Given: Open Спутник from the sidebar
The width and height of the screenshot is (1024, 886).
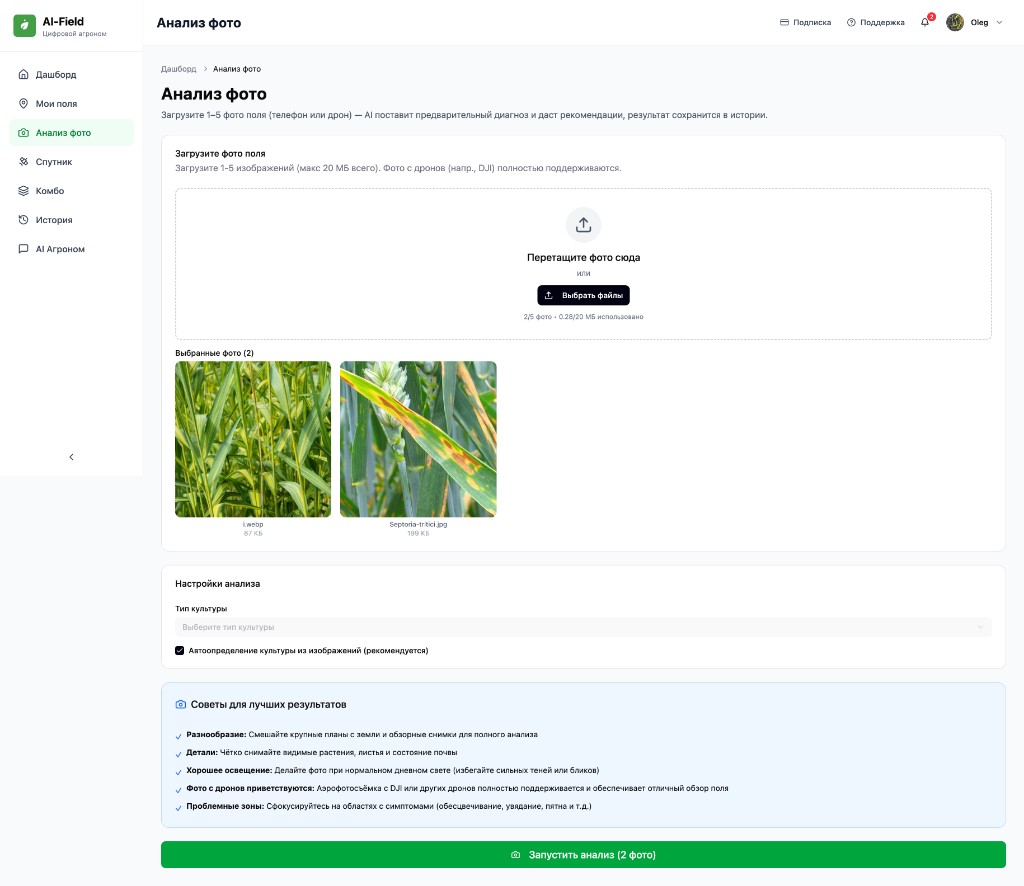Looking at the screenshot, I should click(x=53, y=162).
